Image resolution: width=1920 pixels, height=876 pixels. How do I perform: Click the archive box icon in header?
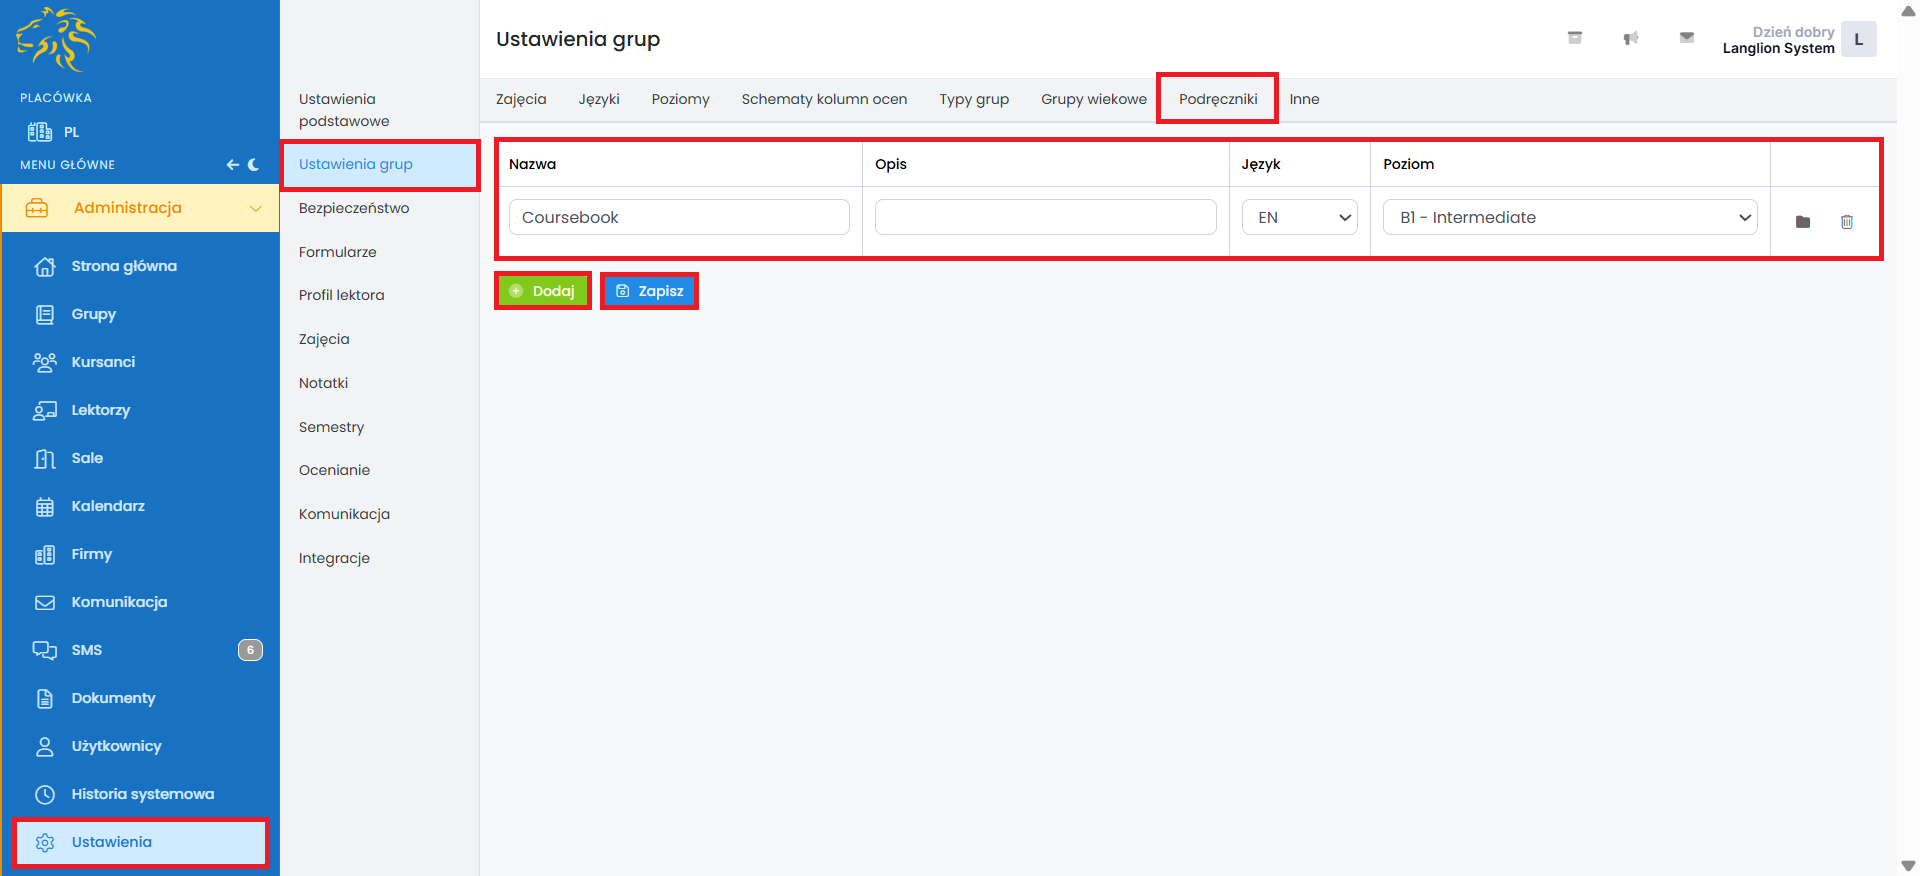[x=1574, y=38]
